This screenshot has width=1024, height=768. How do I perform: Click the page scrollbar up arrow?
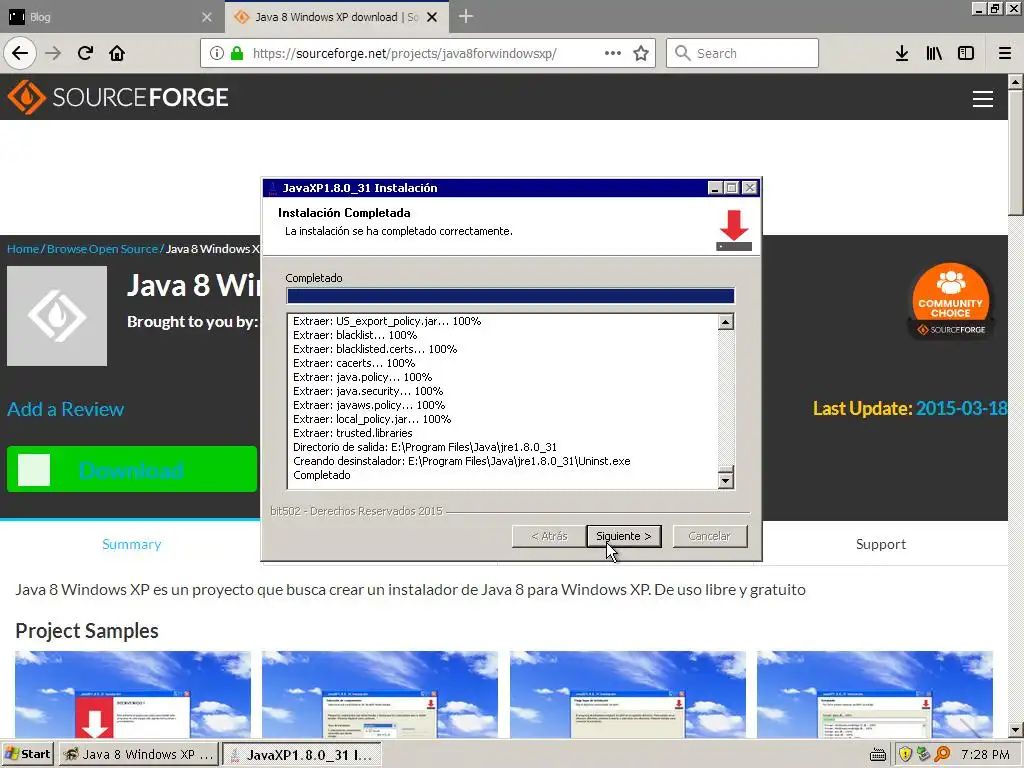[x=1016, y=82]
